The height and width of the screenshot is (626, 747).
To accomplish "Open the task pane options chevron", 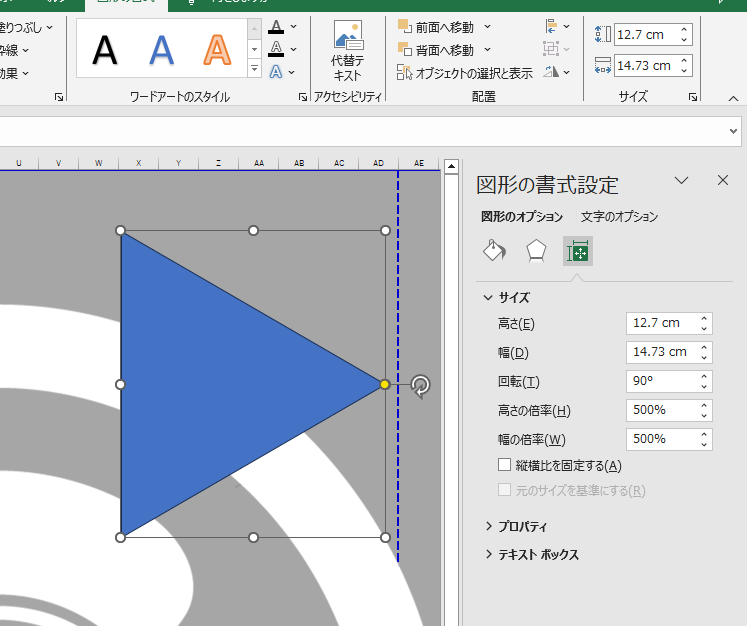I will [x=681, y=180].
